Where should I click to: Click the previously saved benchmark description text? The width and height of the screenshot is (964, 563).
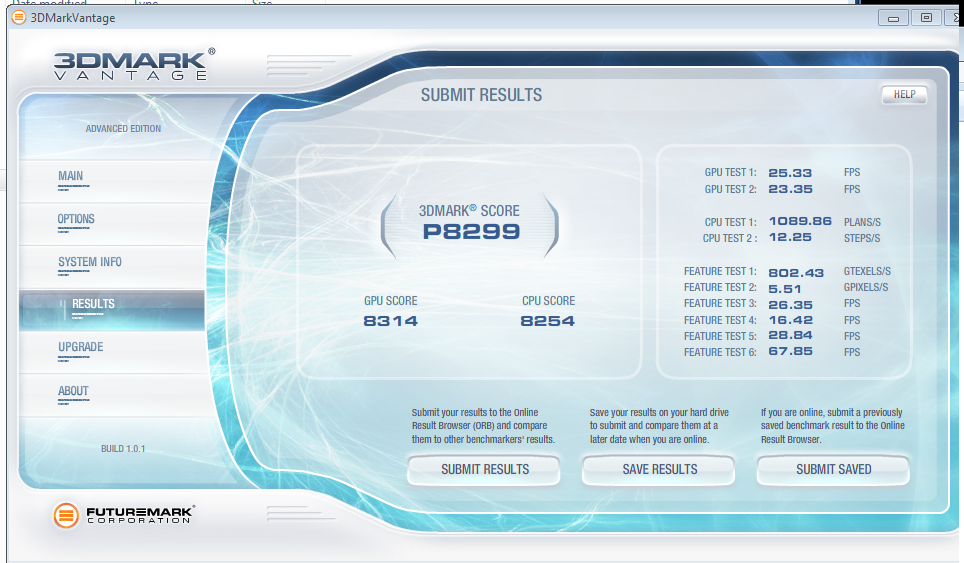coord(832,425)
